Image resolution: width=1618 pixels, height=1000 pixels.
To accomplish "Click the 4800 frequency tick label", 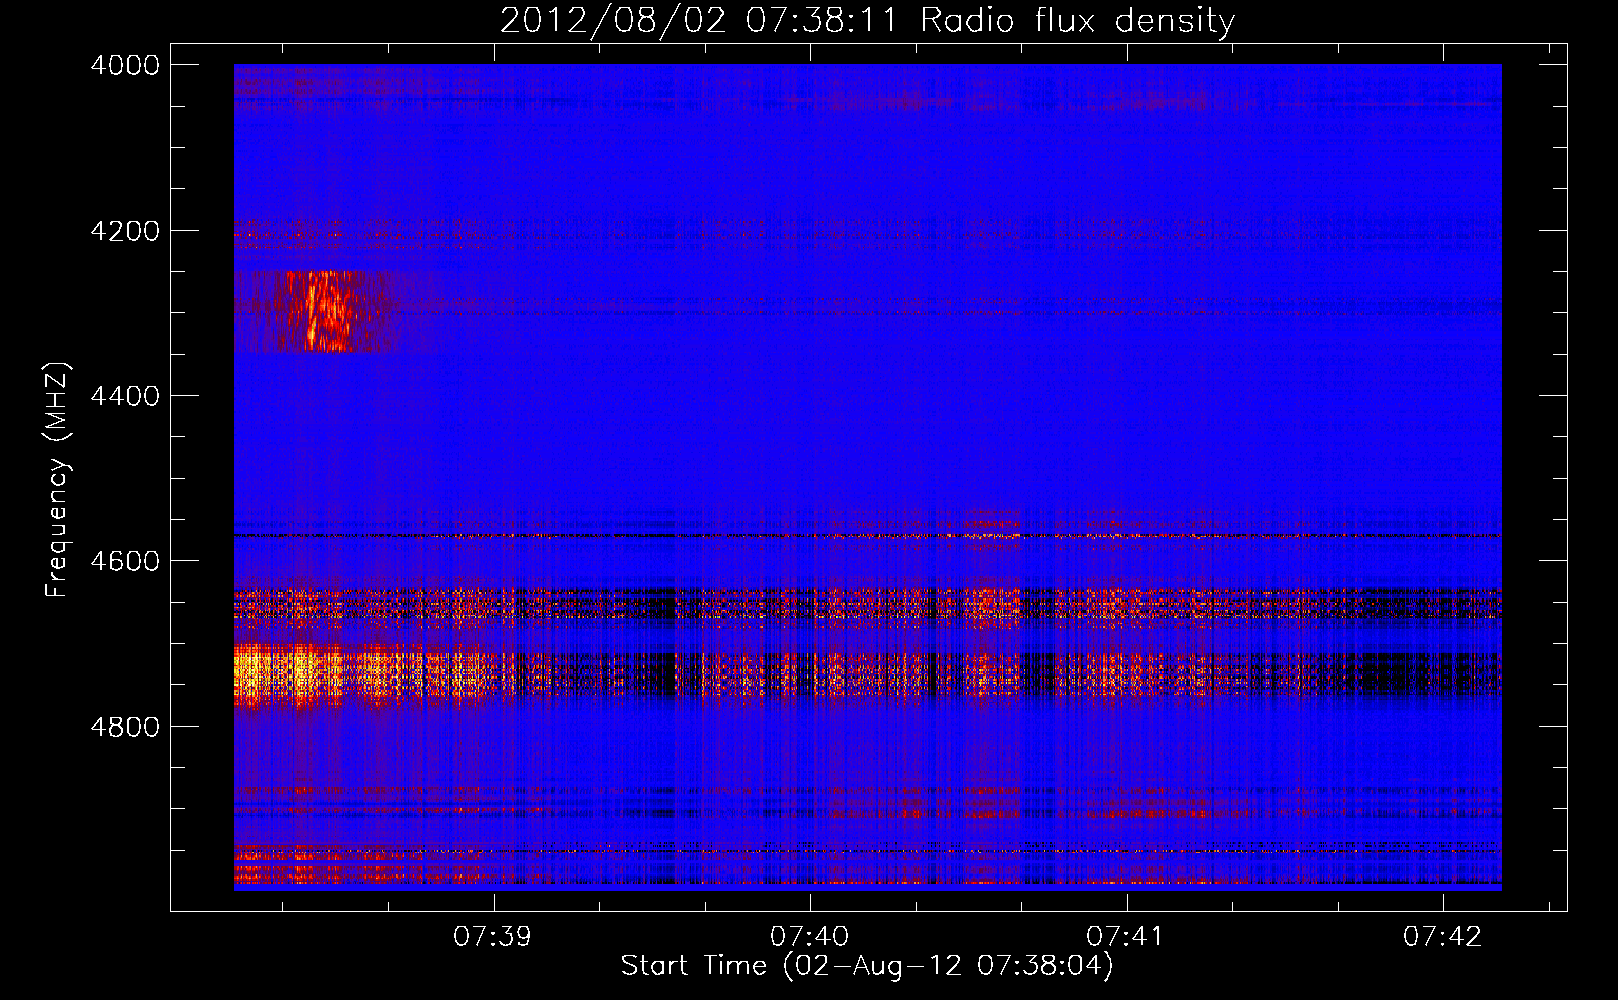I will [124, 726].
